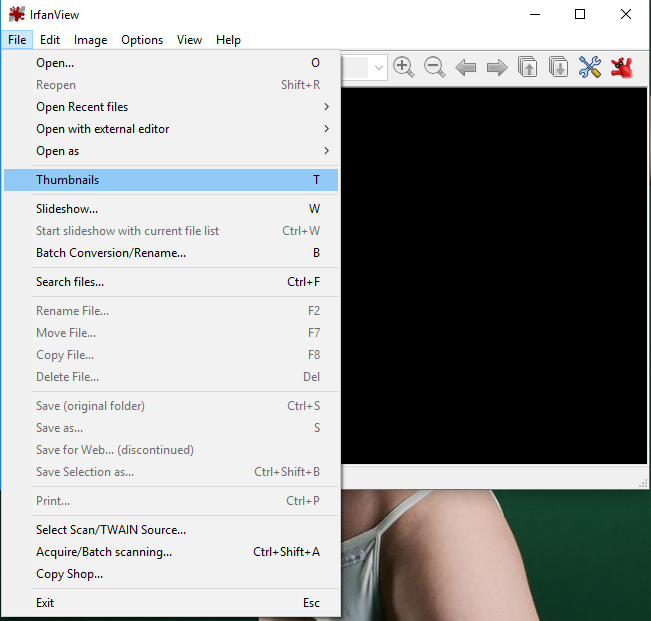Click the greyed Move File... entry

click(x=171, y=333)
